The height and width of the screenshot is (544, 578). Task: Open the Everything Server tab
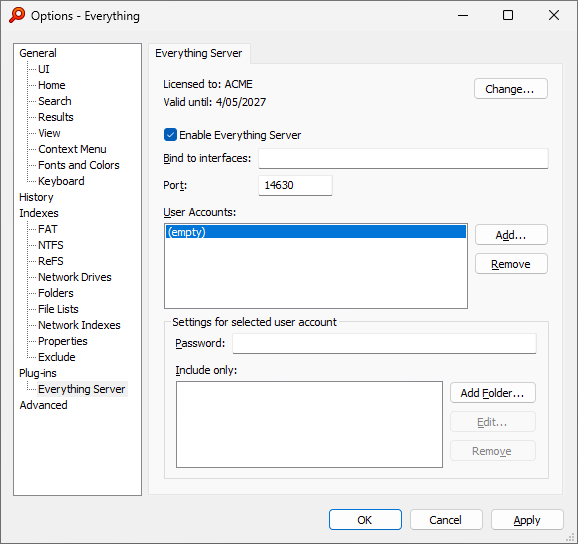tap(199, 53)
